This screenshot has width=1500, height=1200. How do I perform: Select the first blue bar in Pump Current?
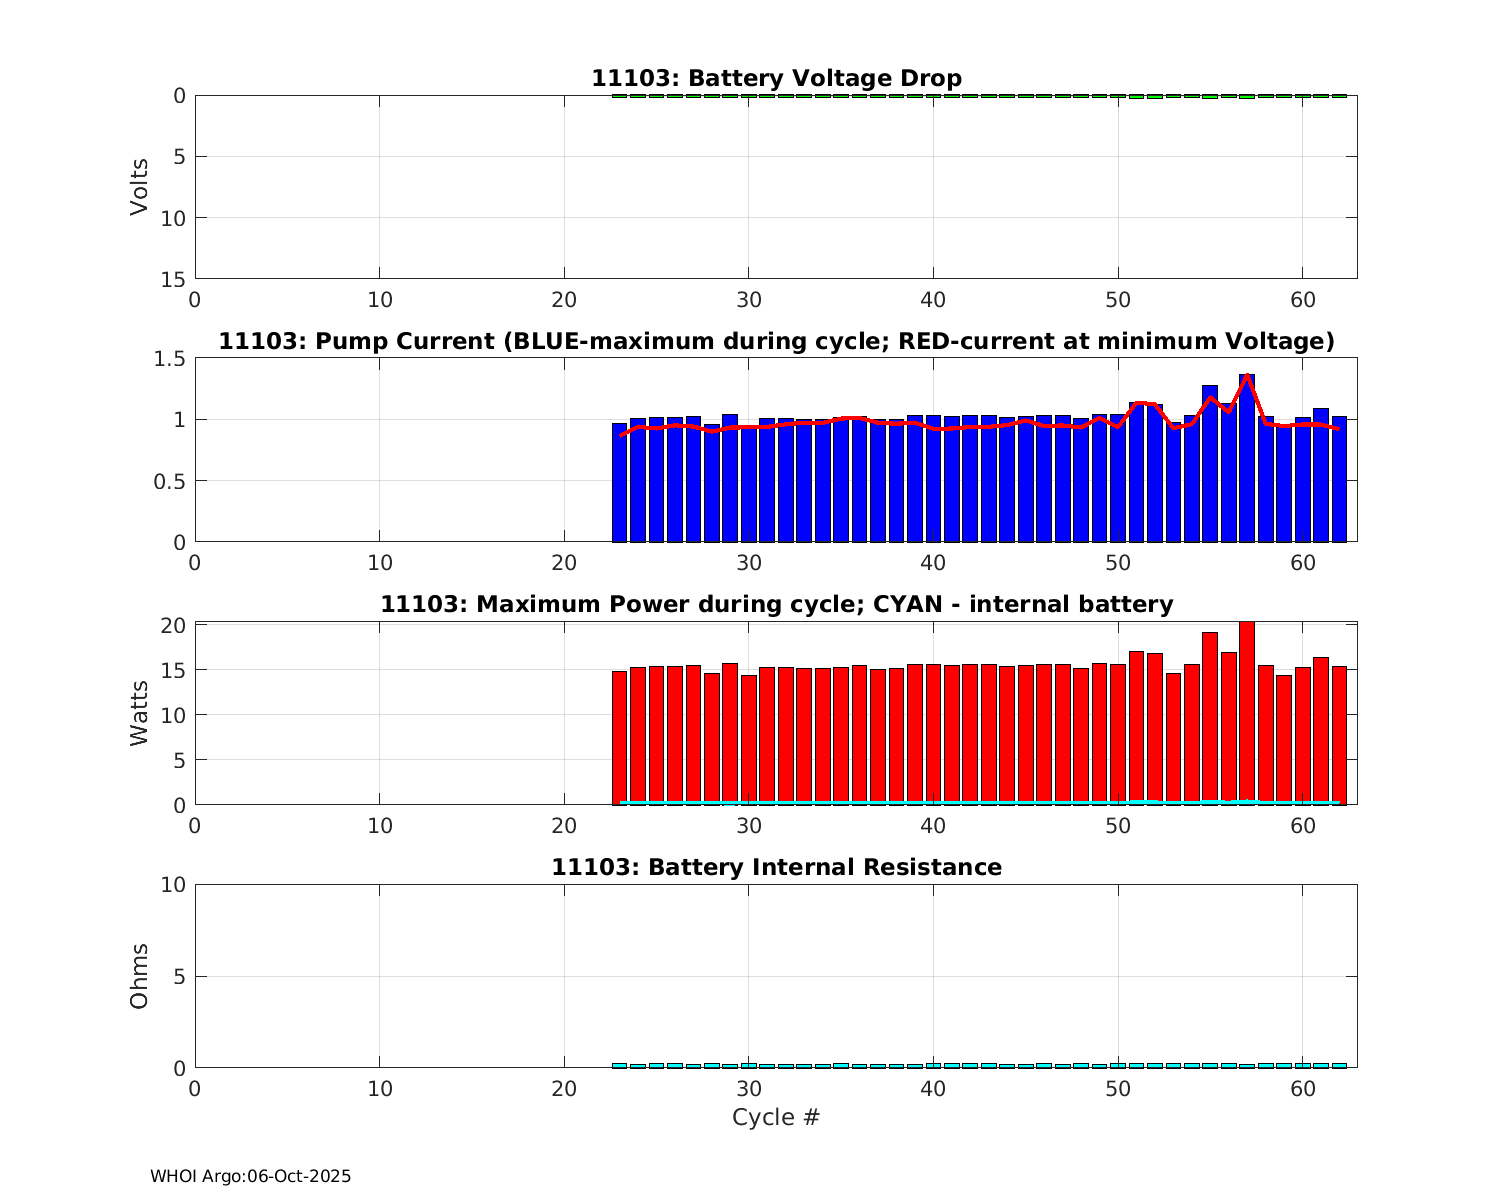(x=619, y=483)
